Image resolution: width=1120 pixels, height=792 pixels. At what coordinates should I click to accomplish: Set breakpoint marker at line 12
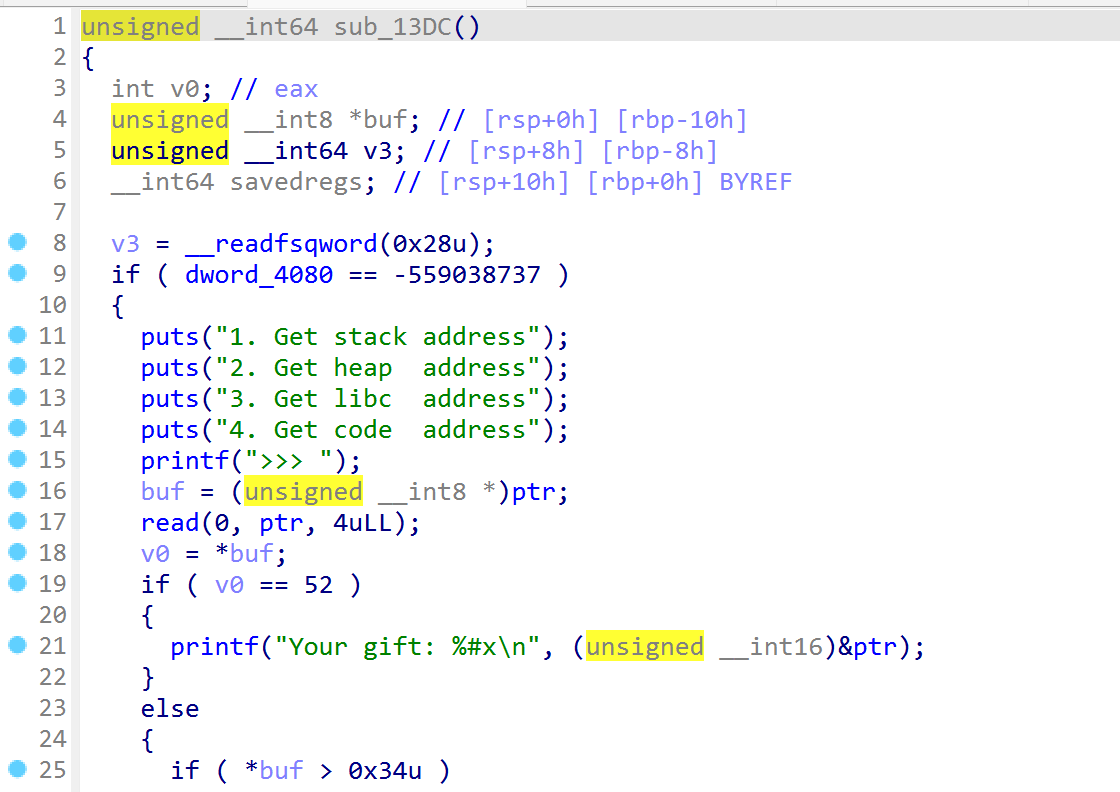click(17, 366)
